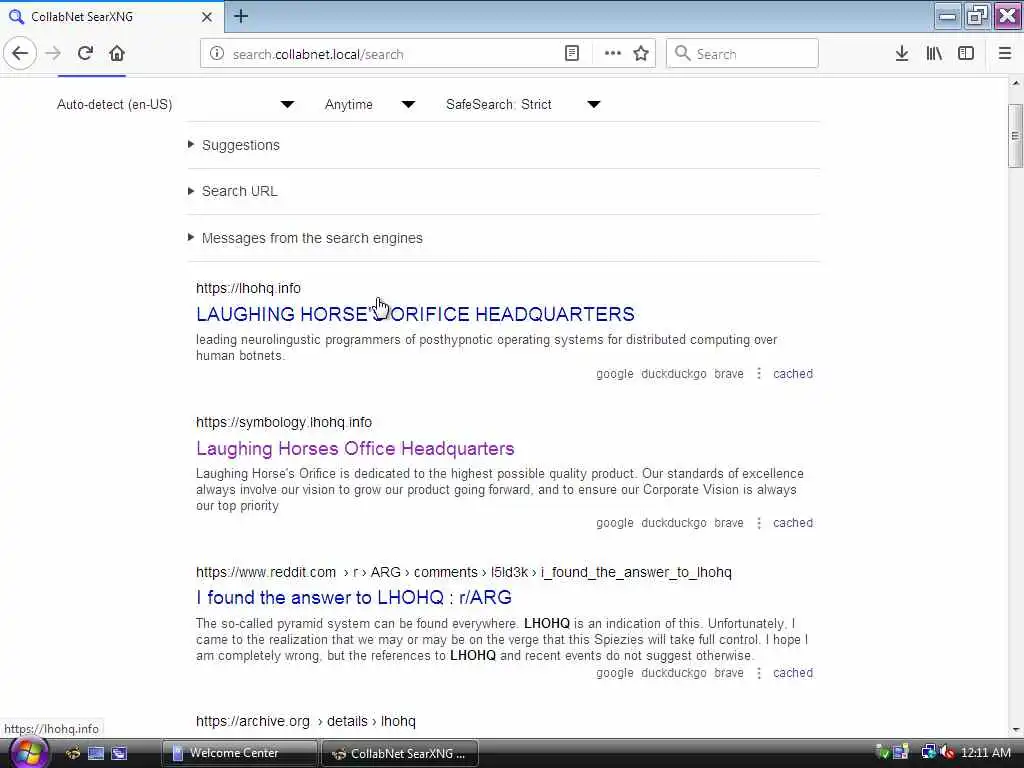Open more options dots for symbology result

tap(759, 523)
